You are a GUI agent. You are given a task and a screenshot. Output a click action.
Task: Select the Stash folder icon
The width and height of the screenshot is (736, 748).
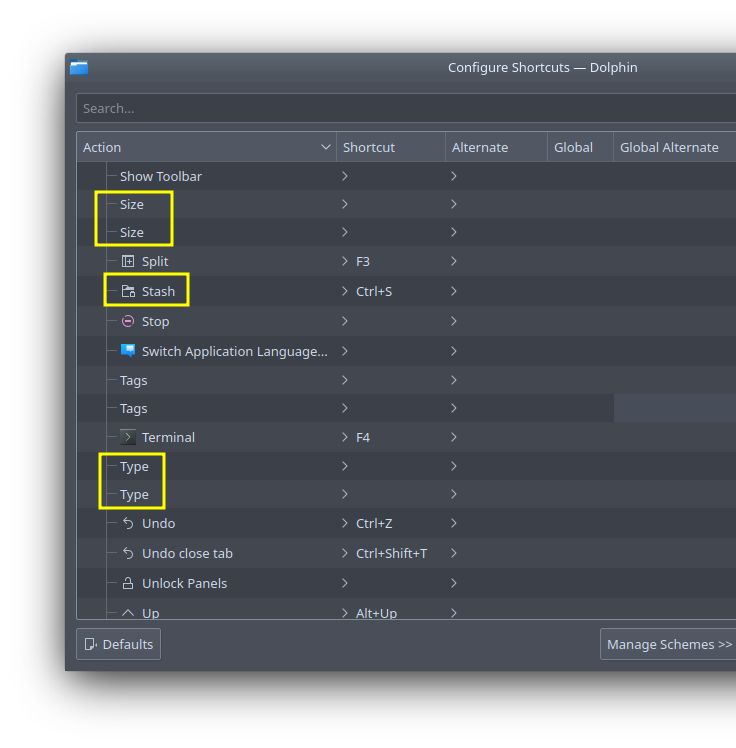click(x=128, y=292)
